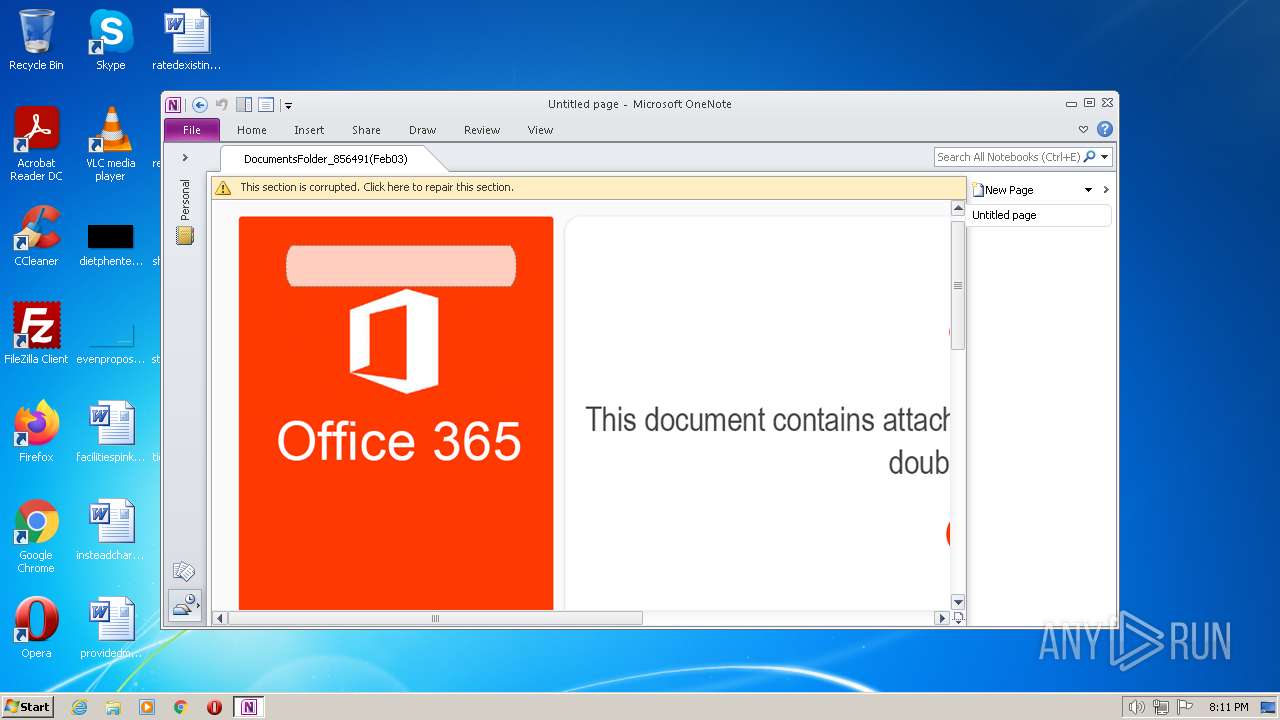1280x720 pixels.
Task: Open Google Chrome desktop shortcut
Action: 36,536
